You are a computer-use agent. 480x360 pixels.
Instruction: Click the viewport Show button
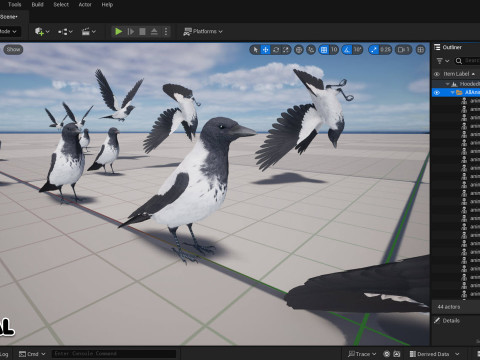13,49
